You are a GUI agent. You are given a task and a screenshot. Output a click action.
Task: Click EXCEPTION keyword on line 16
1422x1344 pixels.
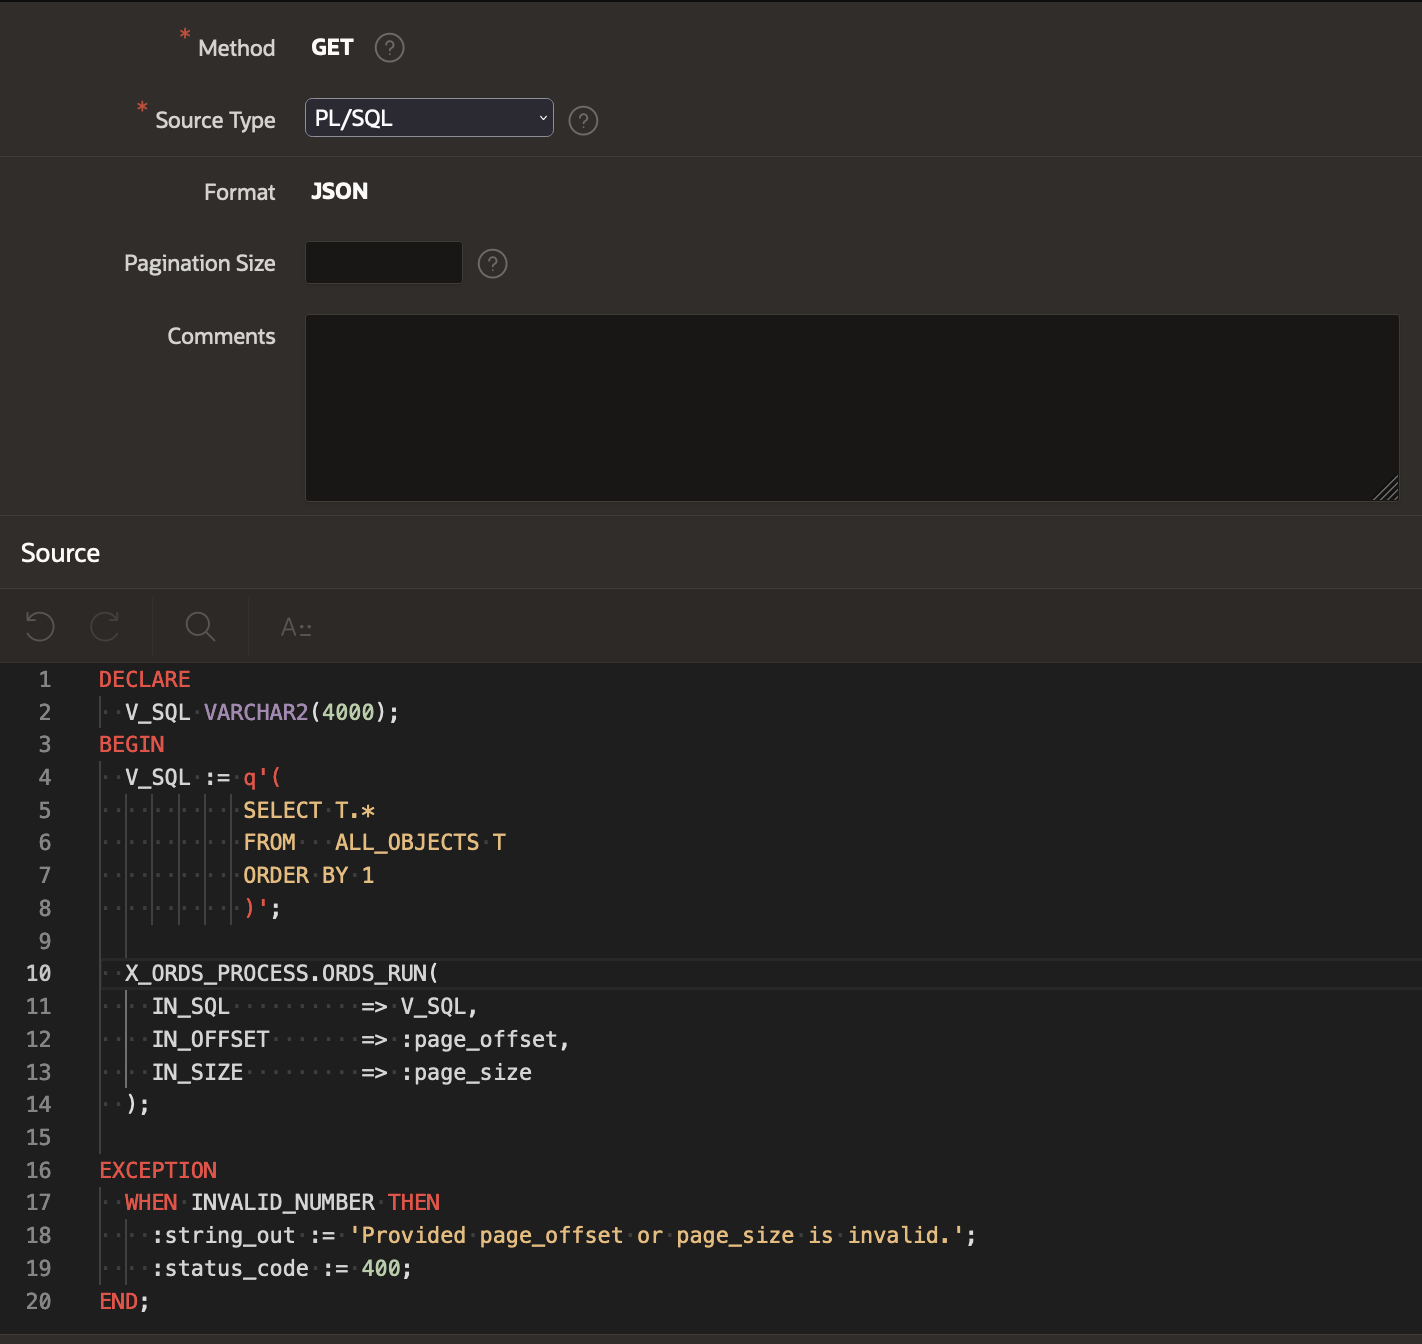tap(158, 1171)
